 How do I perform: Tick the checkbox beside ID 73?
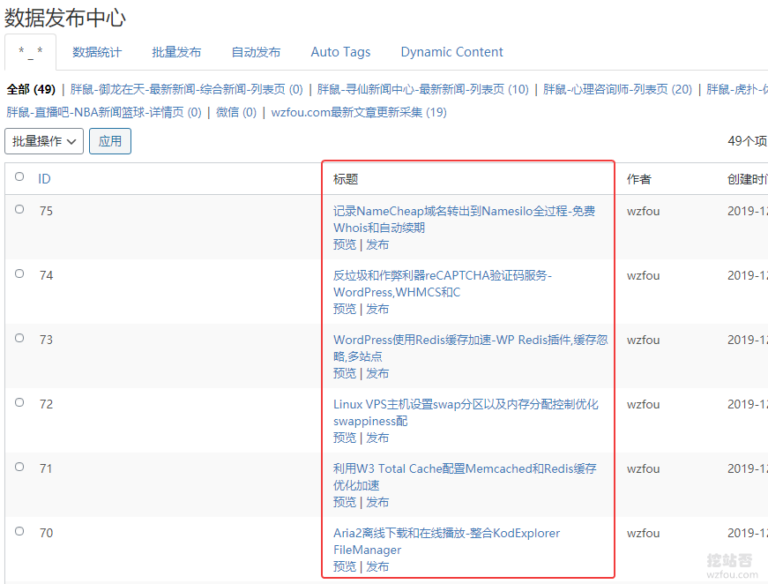pos(19,338)
